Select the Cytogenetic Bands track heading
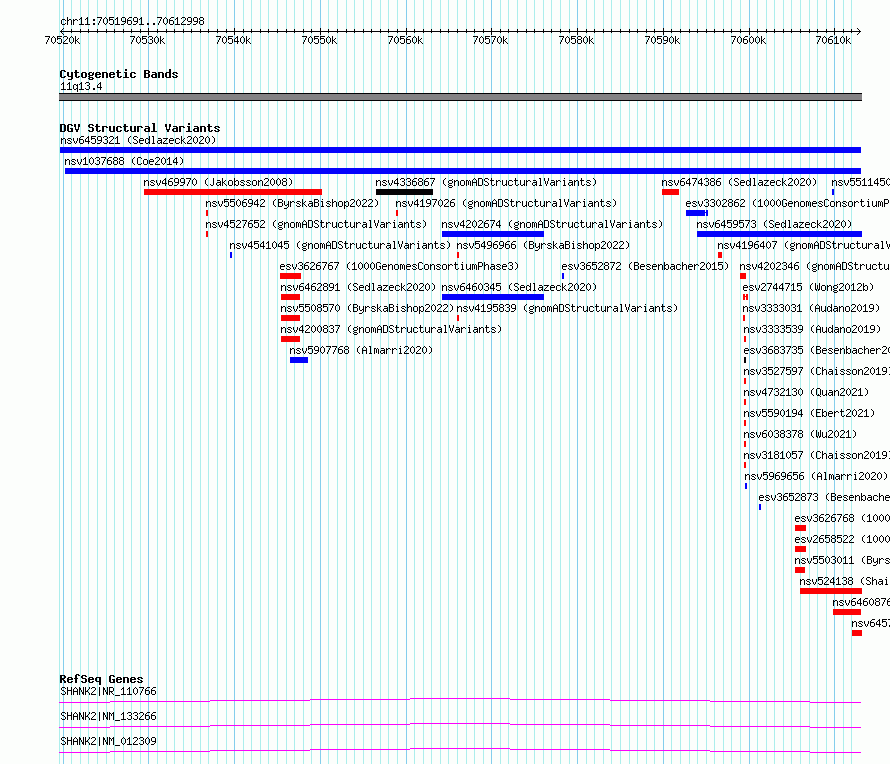The image size is (890, 764). click(x=119, y=74)
